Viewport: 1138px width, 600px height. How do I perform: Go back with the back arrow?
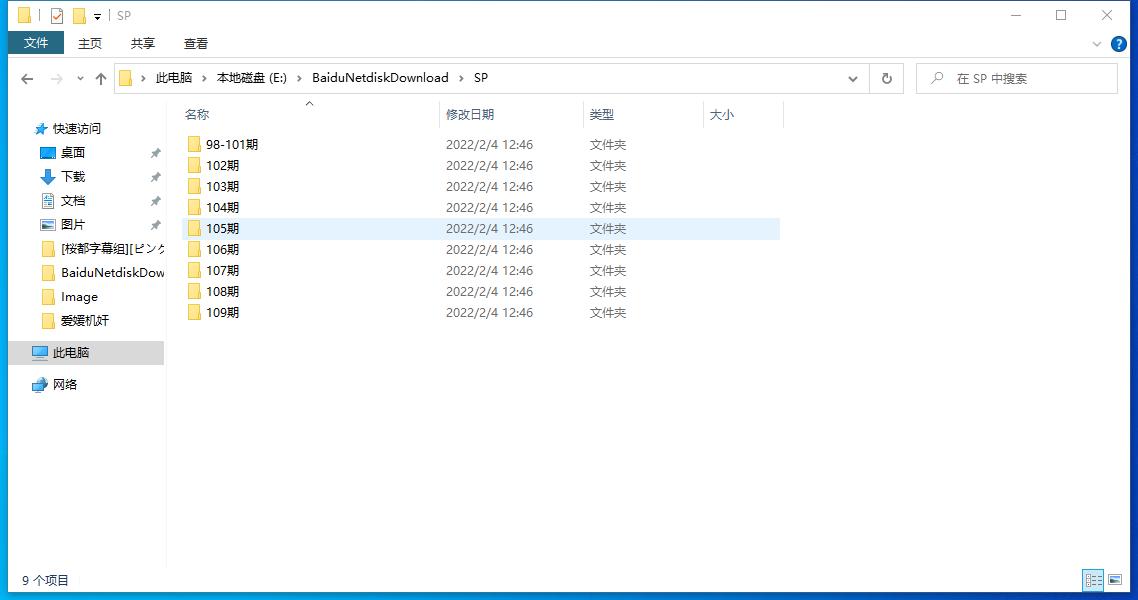(x=27, y=78)
